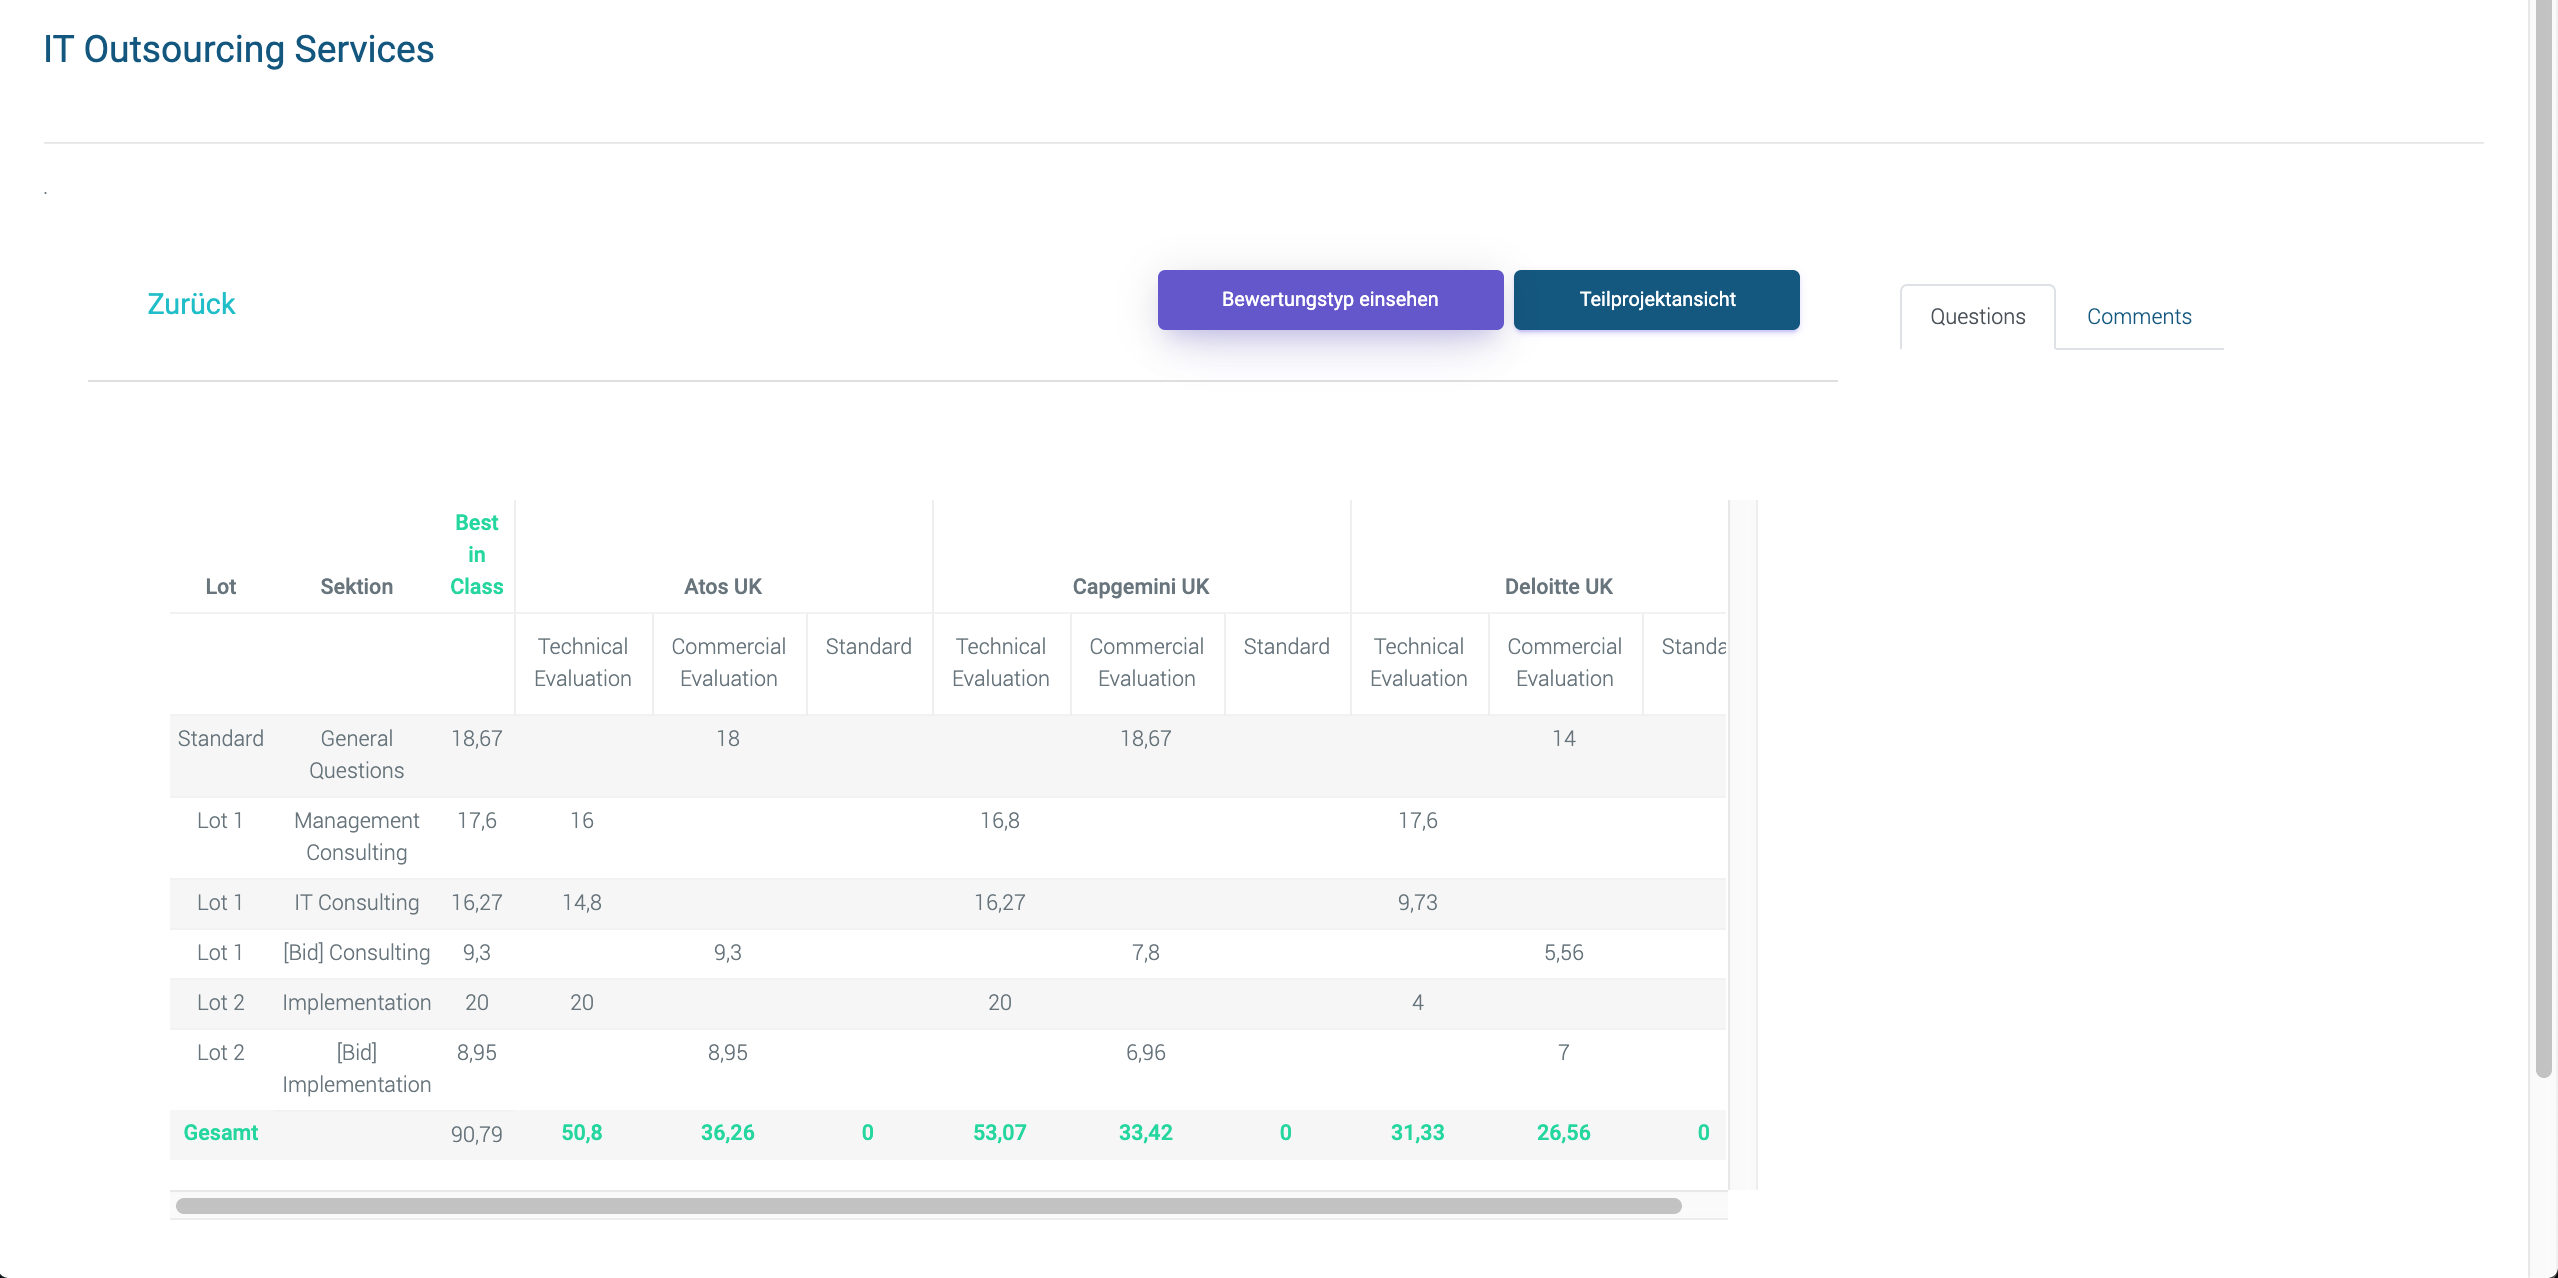Click the Gesamt row label

[220, 1133]
